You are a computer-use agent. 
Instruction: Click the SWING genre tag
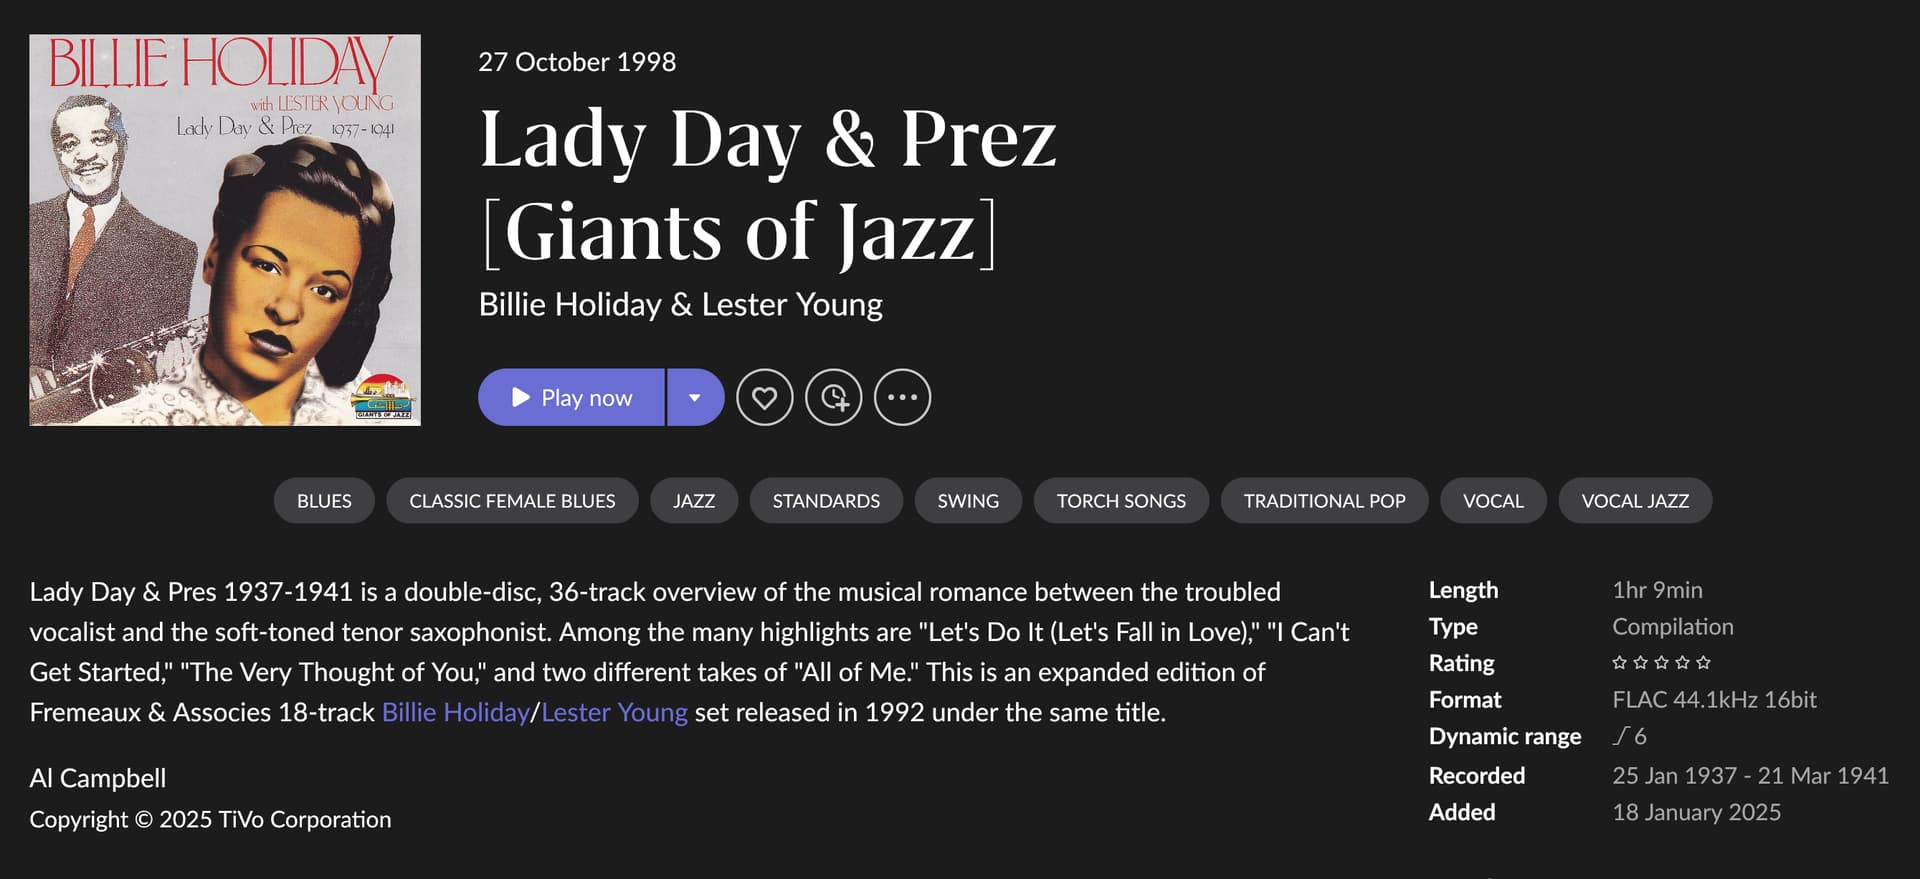[x=968, y=501]
